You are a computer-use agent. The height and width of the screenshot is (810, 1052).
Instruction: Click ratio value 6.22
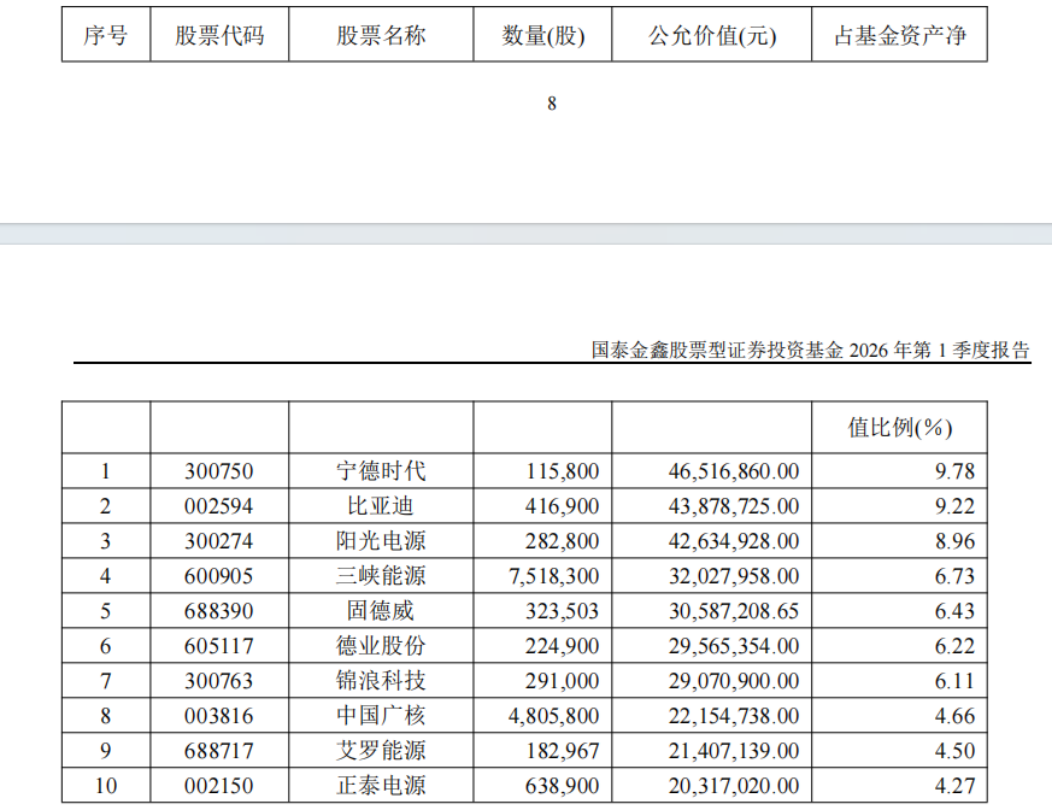[x=955, y=646]
